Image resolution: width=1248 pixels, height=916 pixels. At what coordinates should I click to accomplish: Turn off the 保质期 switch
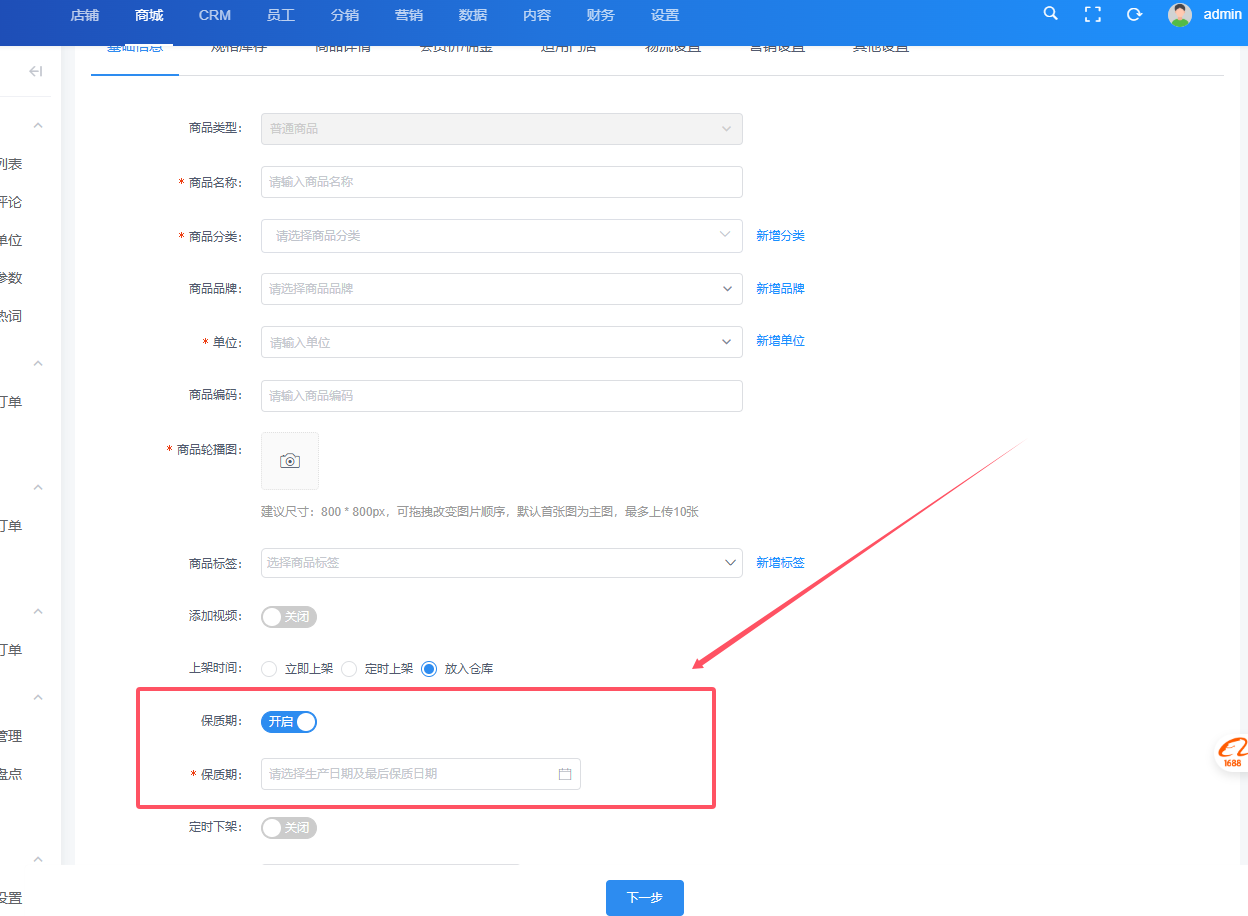coord(289,721)
